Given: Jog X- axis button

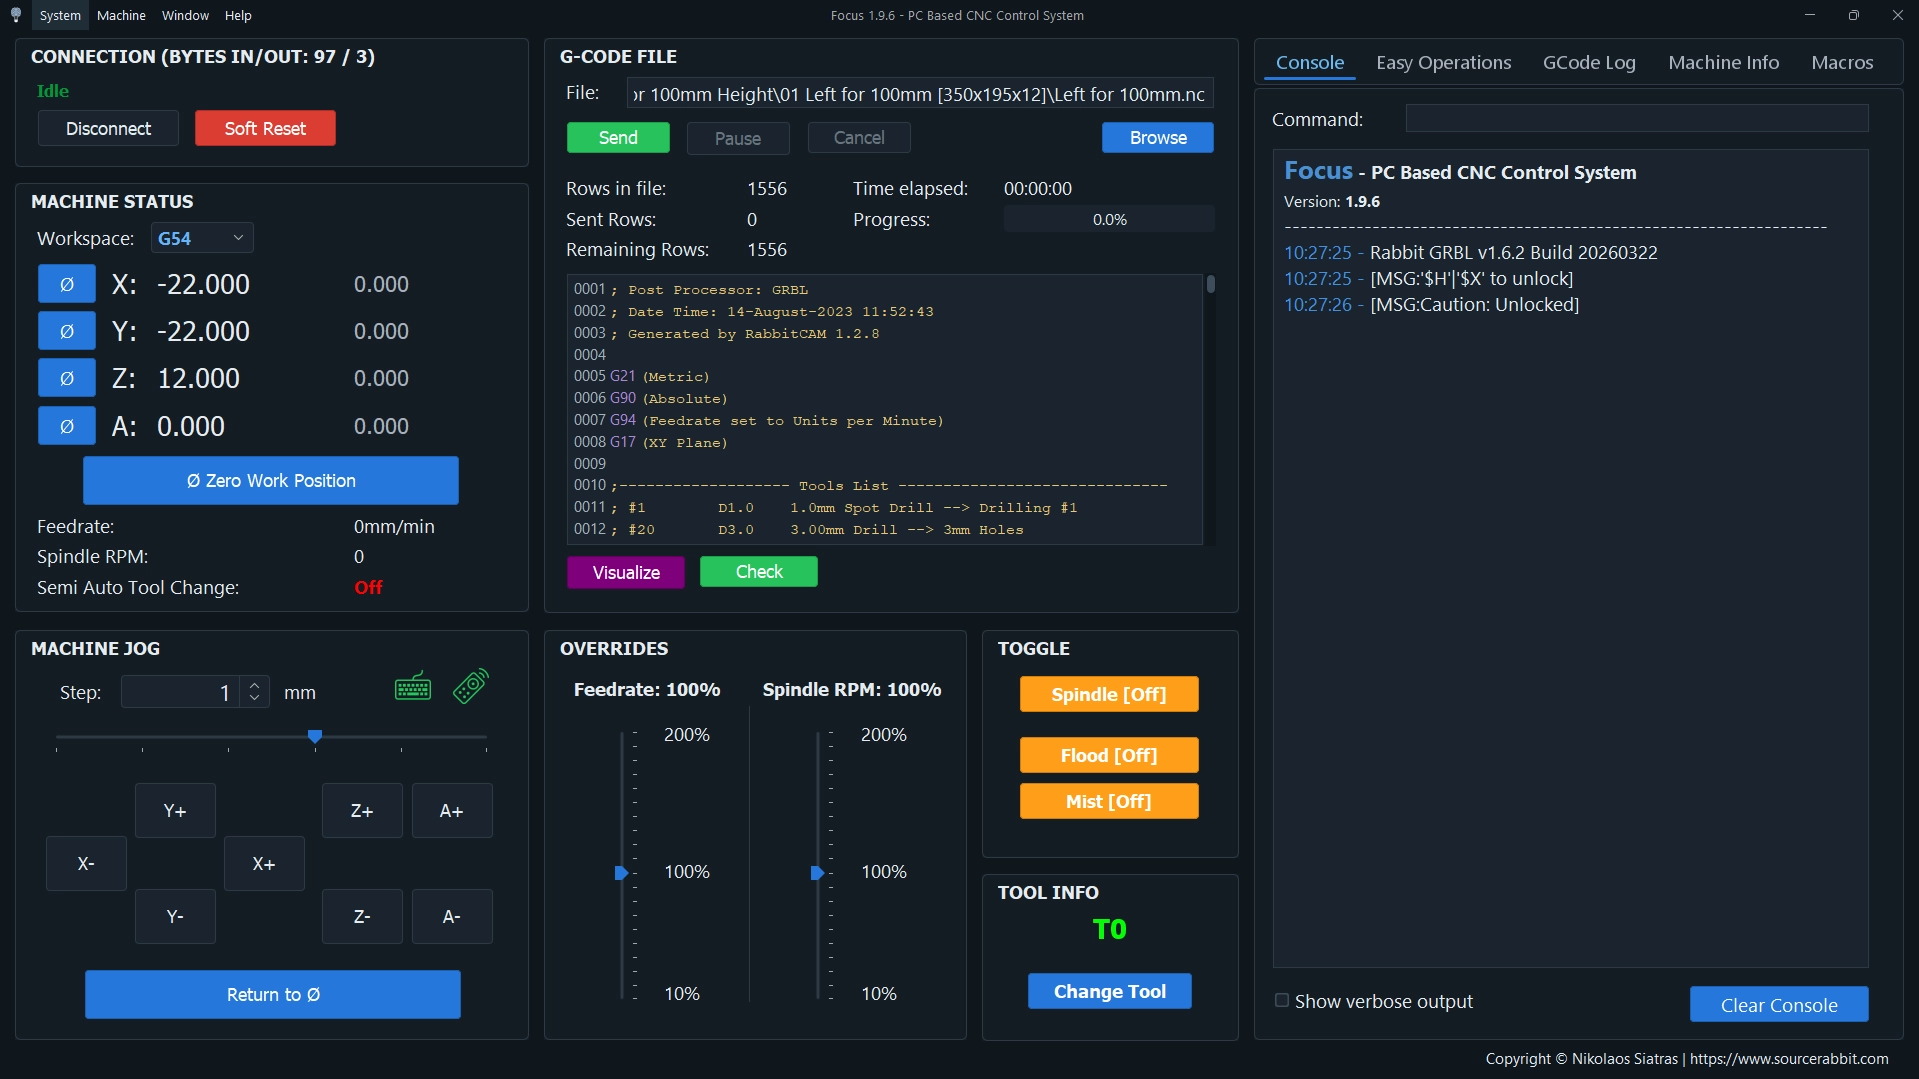Looking at the screenshot, I should pos(86,863).
